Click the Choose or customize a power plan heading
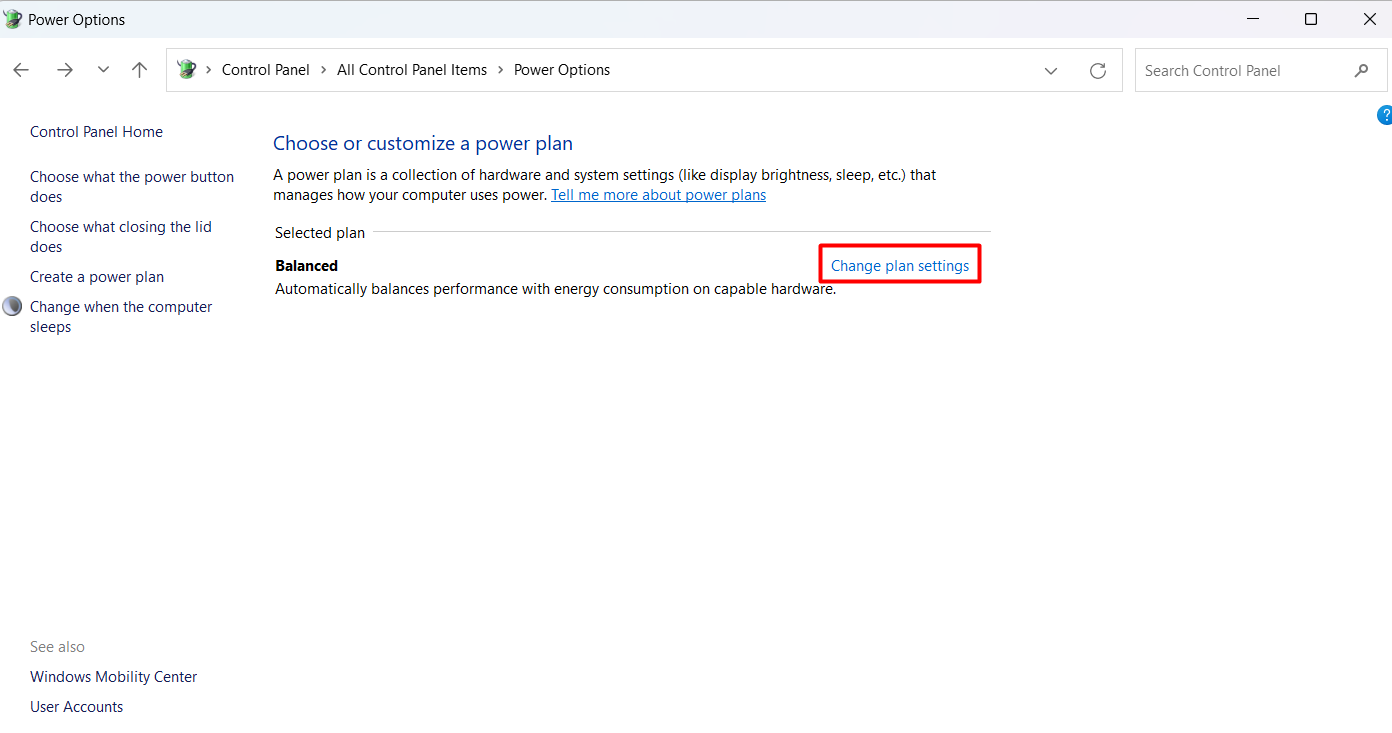The image size is (1392, 733). pyautogui.click(x=423, y=144)
